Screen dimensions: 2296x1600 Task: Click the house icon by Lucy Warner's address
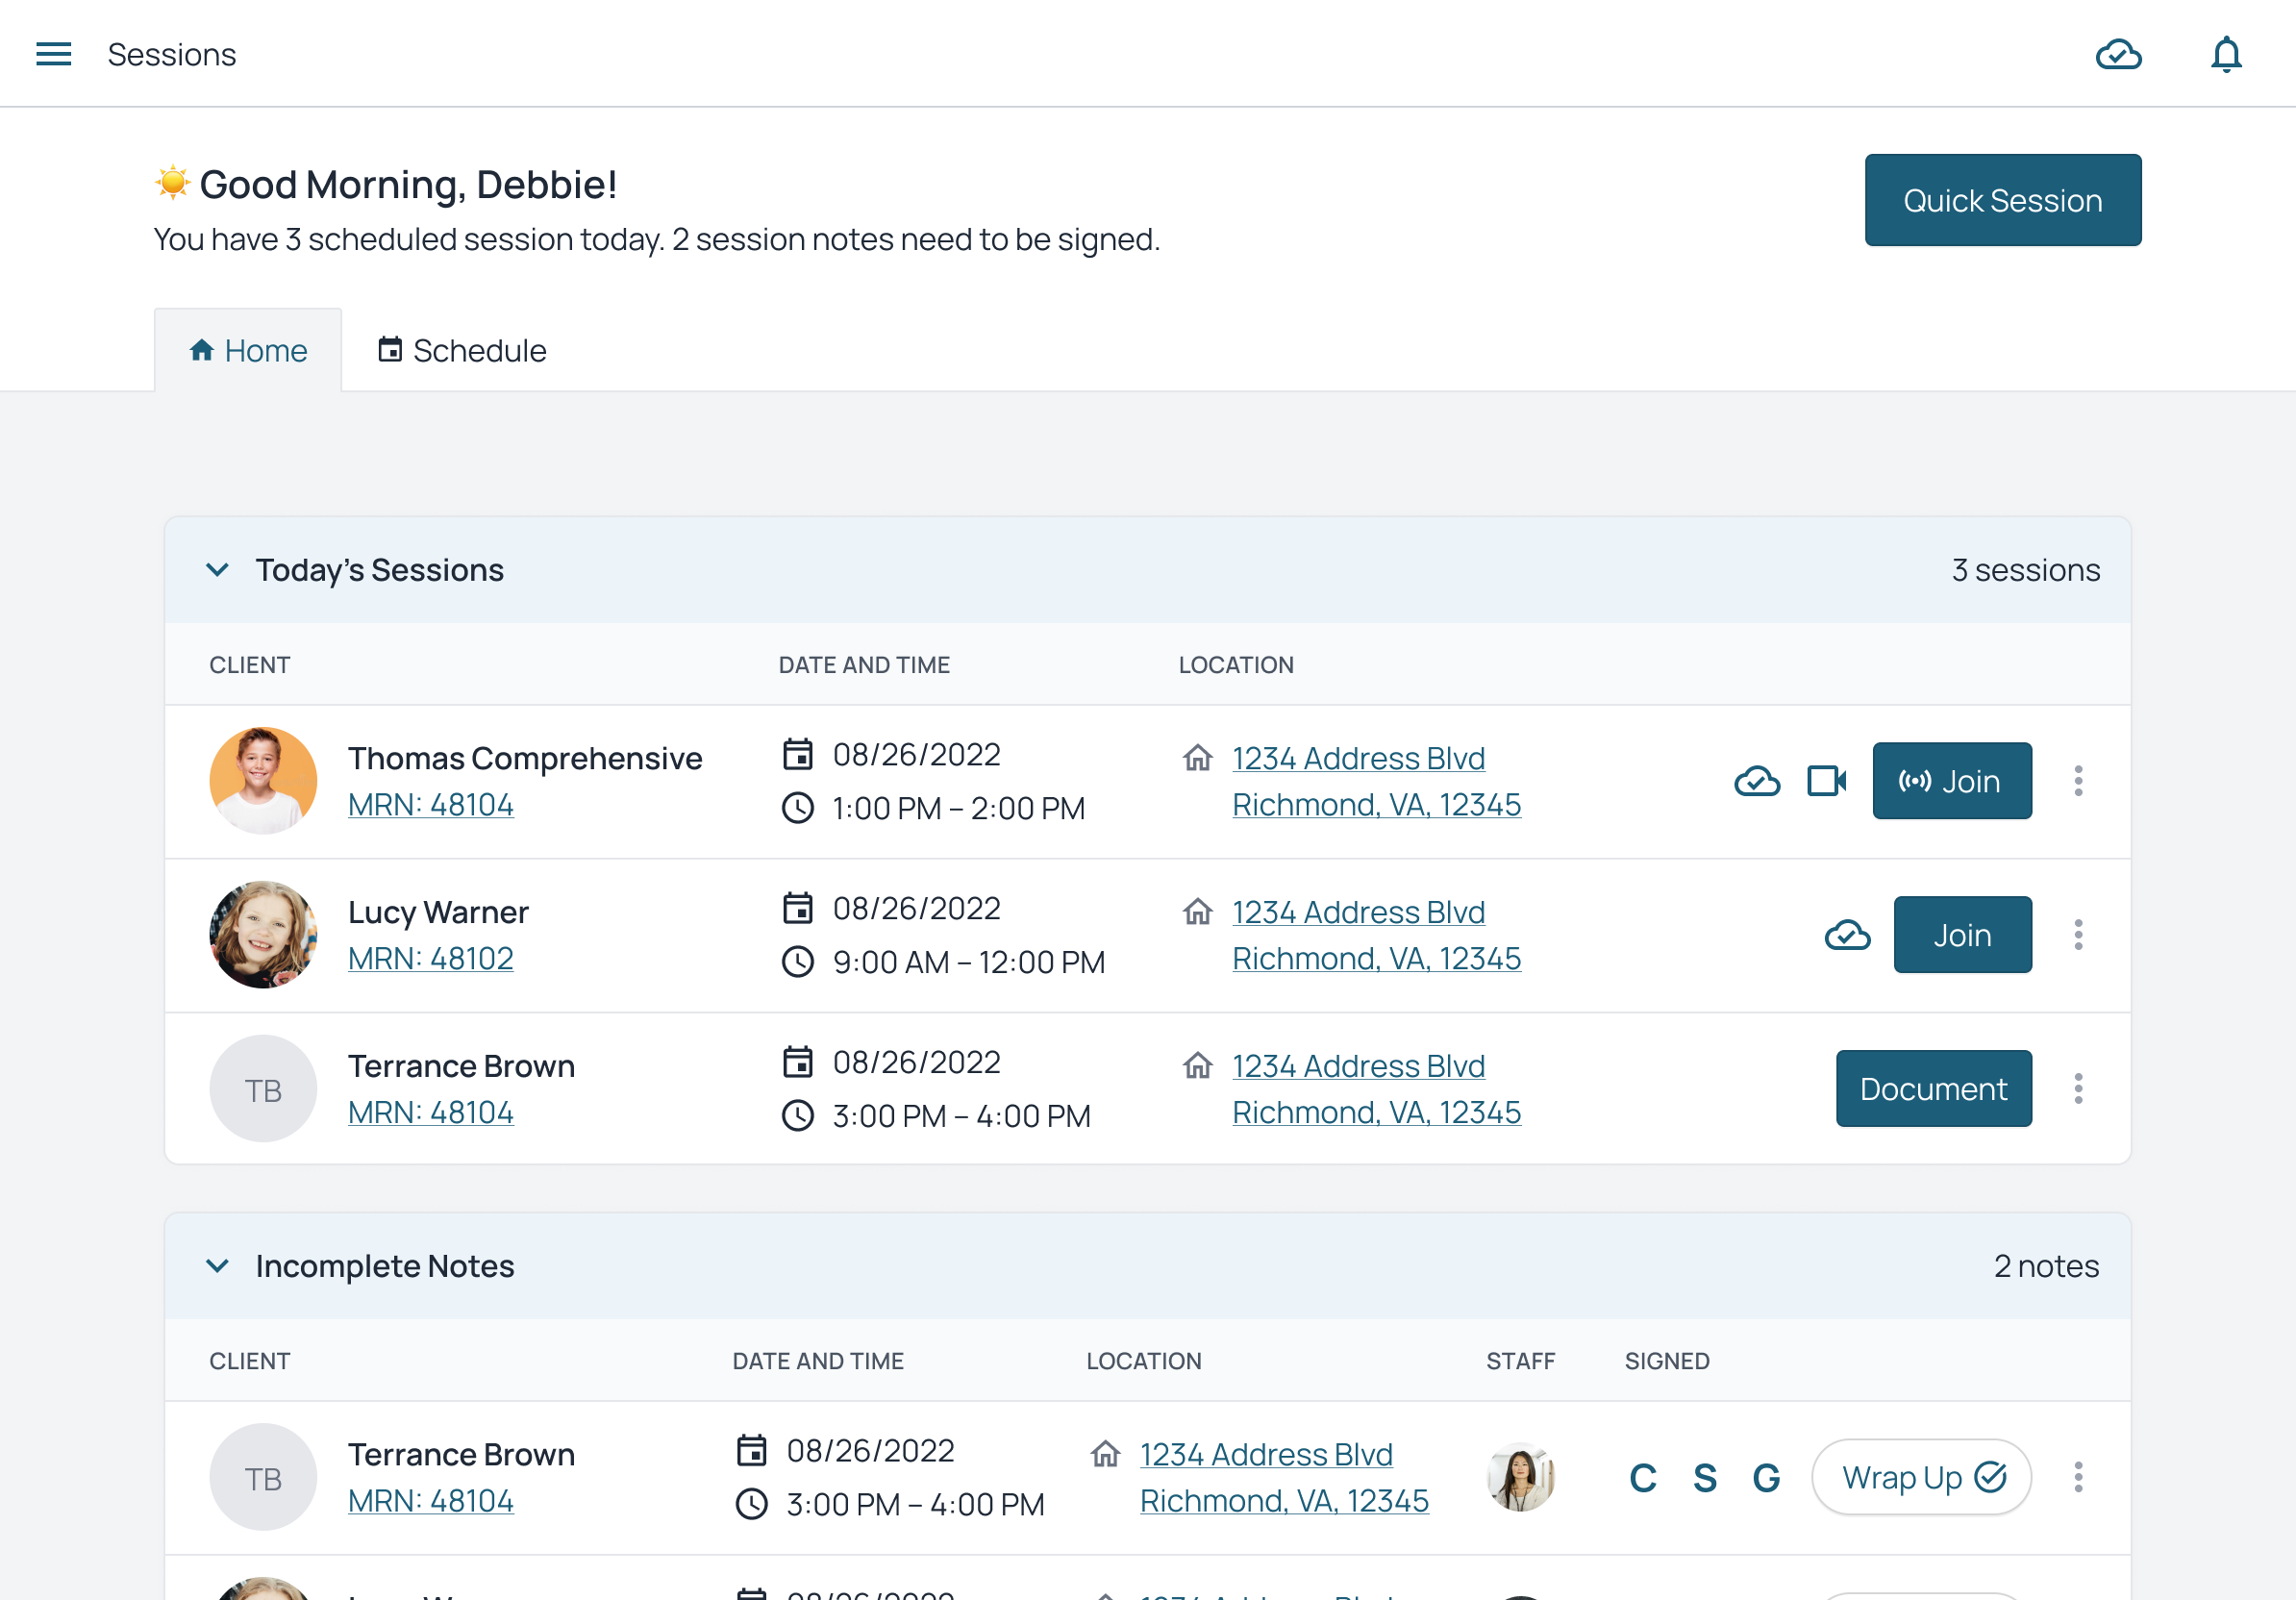pos(1197,912)
